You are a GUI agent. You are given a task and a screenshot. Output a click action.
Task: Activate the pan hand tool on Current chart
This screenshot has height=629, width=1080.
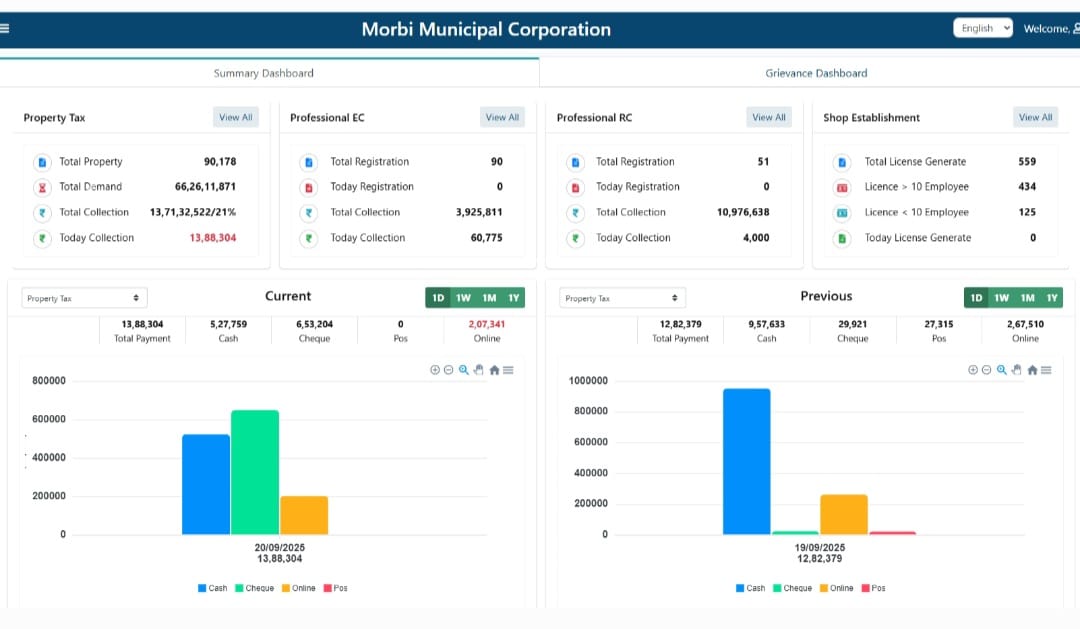[x=479, y=370]
